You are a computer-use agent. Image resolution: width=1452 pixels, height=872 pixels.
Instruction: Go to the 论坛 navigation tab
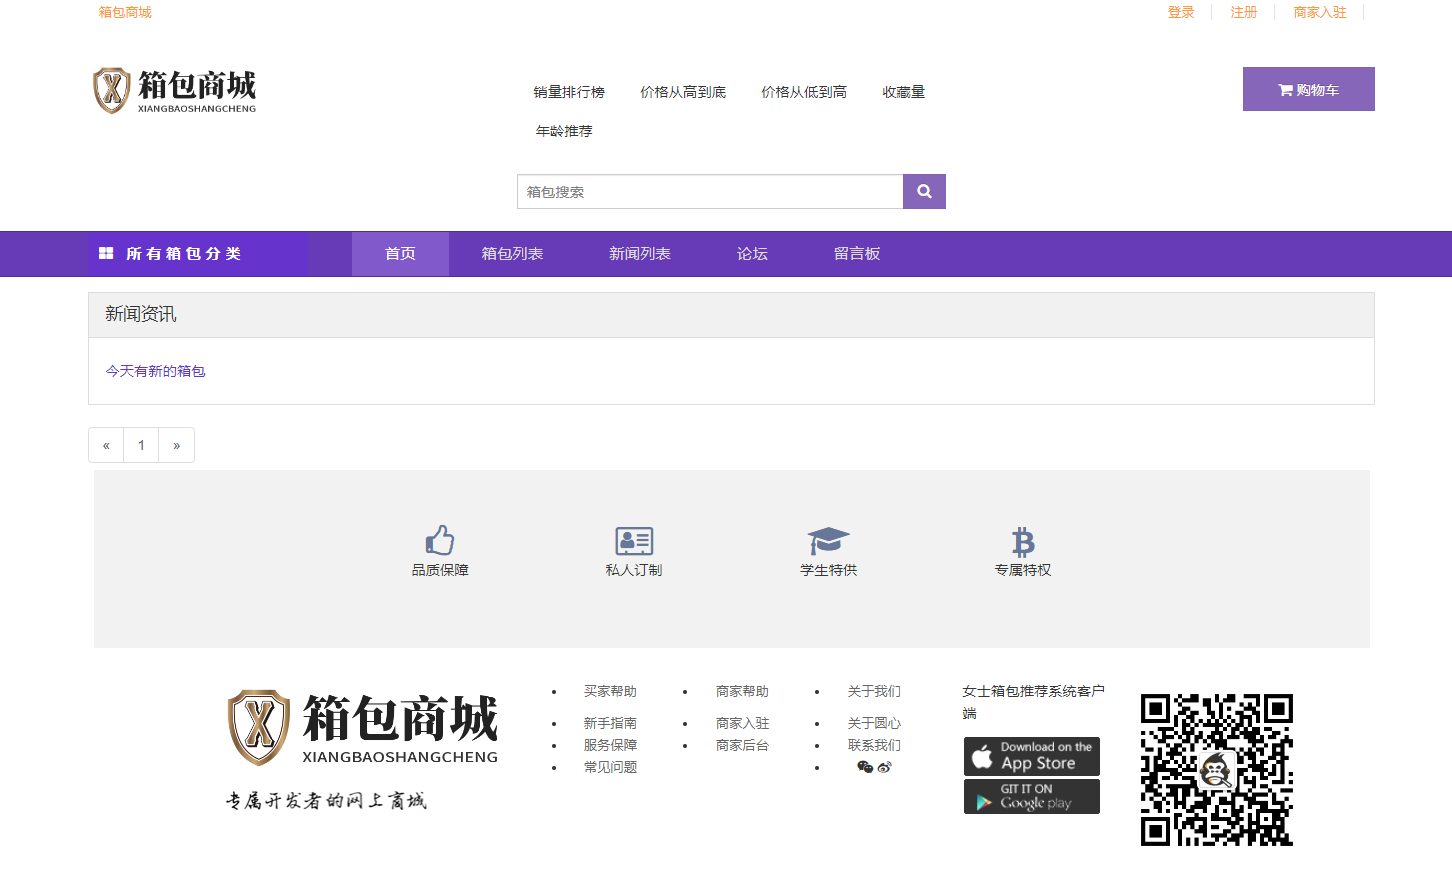click(752, 254)
